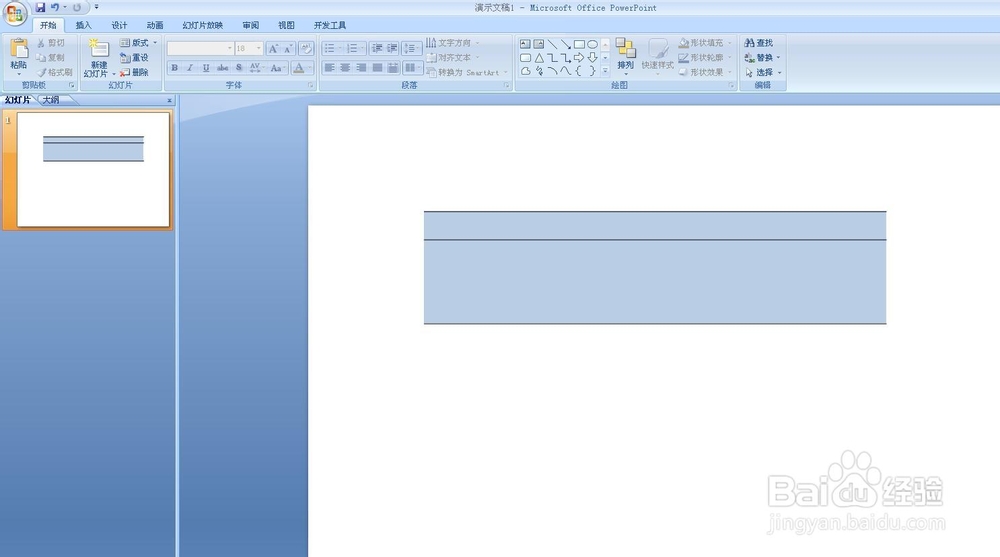Save the presentation from quick access toolbar

pos(40,8)
